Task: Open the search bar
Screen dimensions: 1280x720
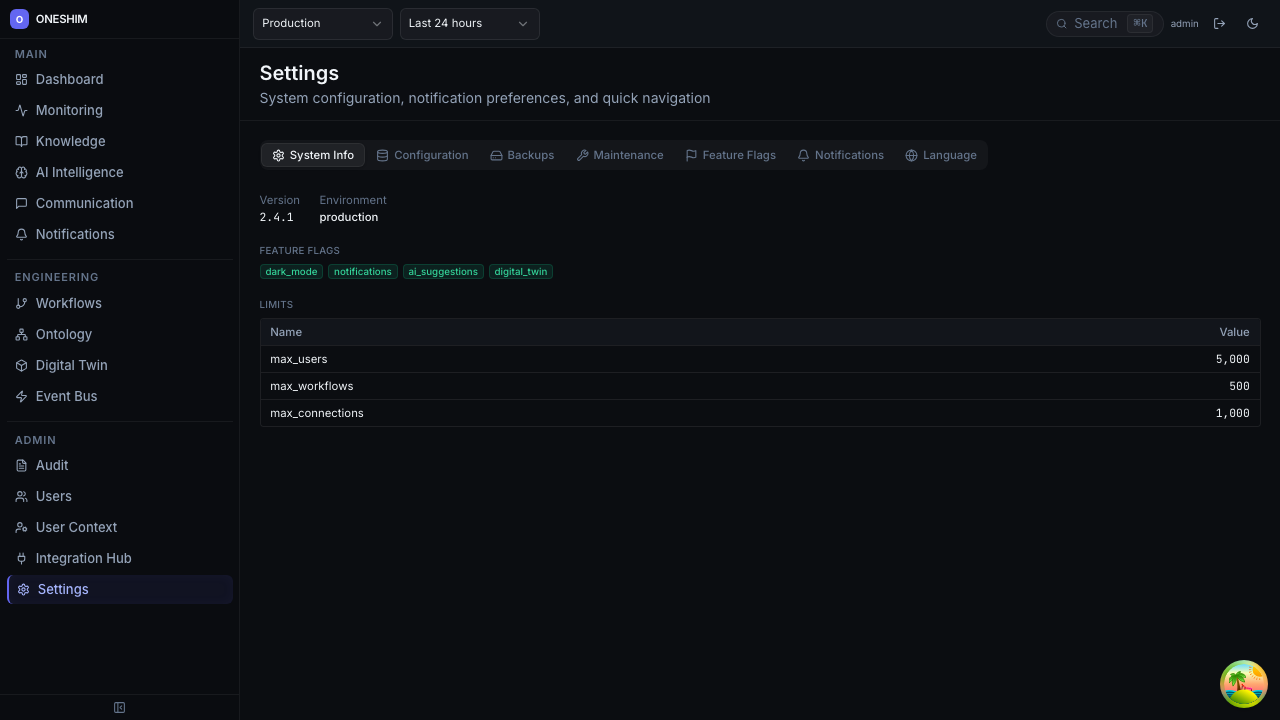Action: coord(1104,23)
